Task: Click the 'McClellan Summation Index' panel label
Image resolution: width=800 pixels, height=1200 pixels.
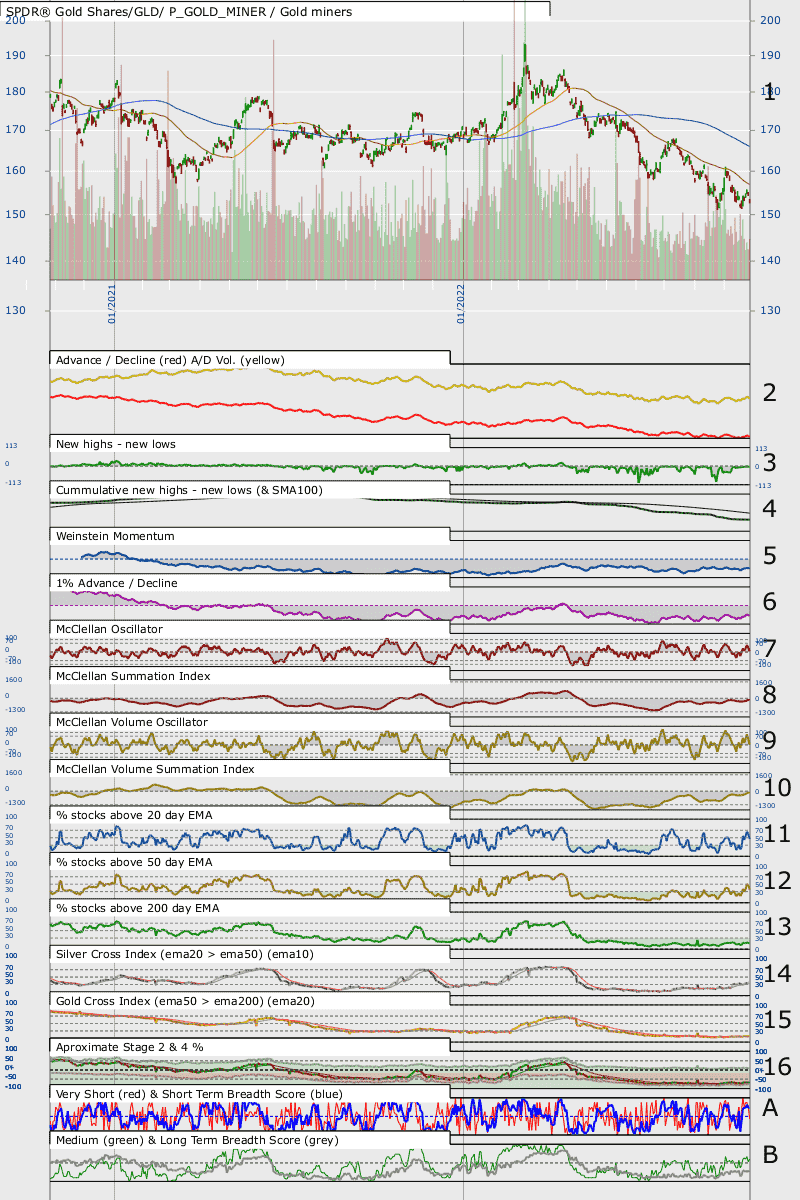Action: click(x=133, y=676)
